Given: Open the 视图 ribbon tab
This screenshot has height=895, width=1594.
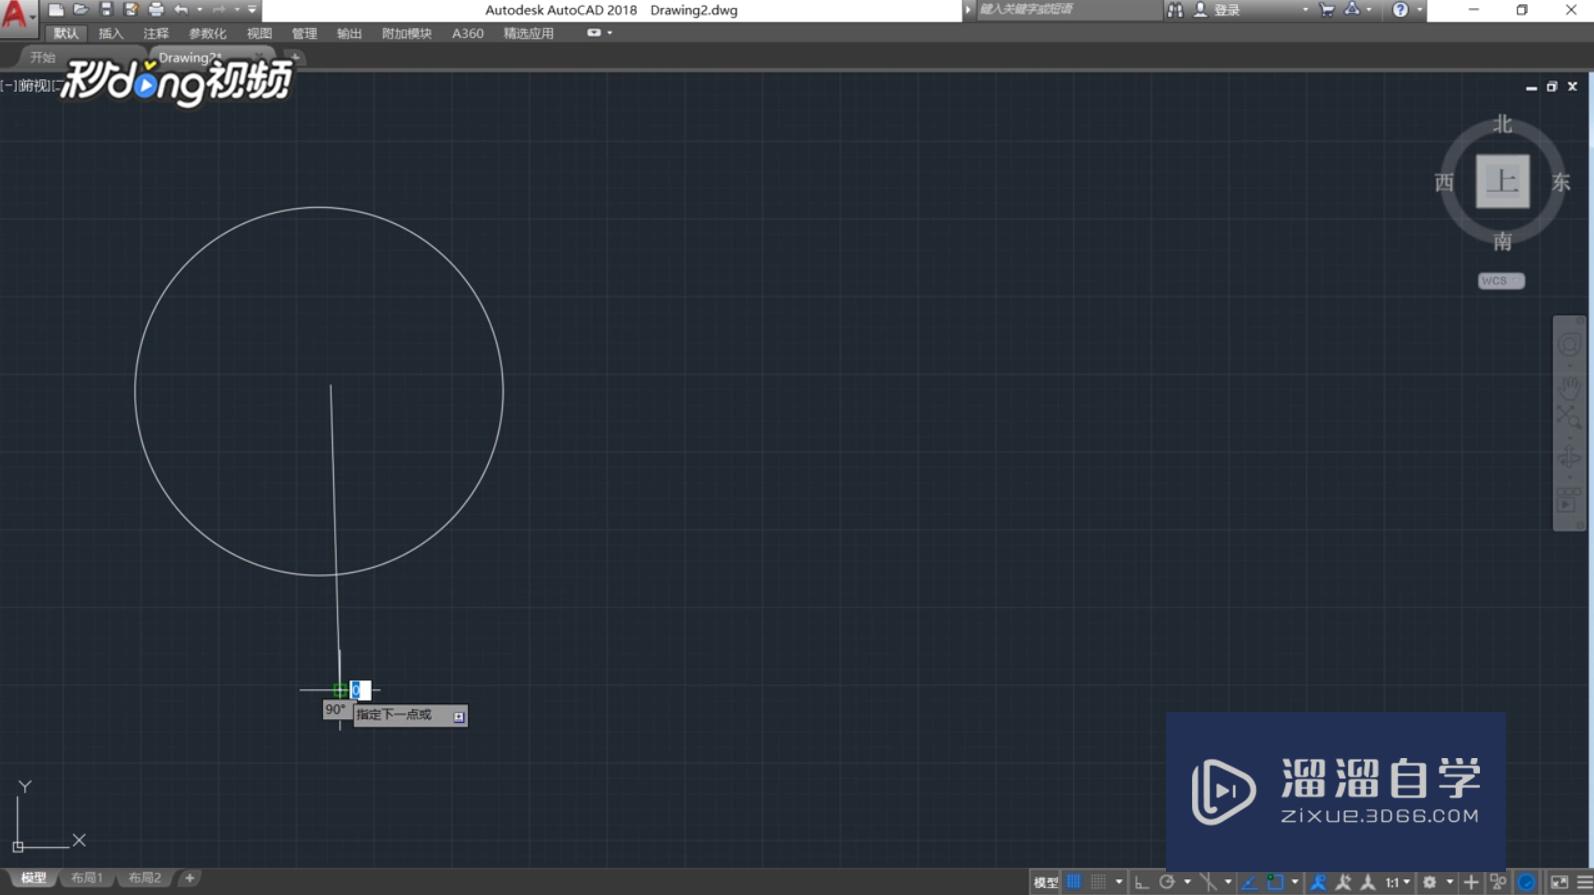Looking at the screenshot, I should pos(260,33).
